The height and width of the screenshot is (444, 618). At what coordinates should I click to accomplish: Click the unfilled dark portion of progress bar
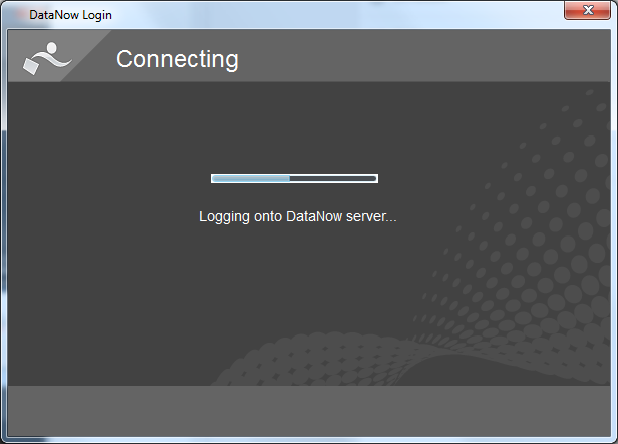tap(333, 178)
